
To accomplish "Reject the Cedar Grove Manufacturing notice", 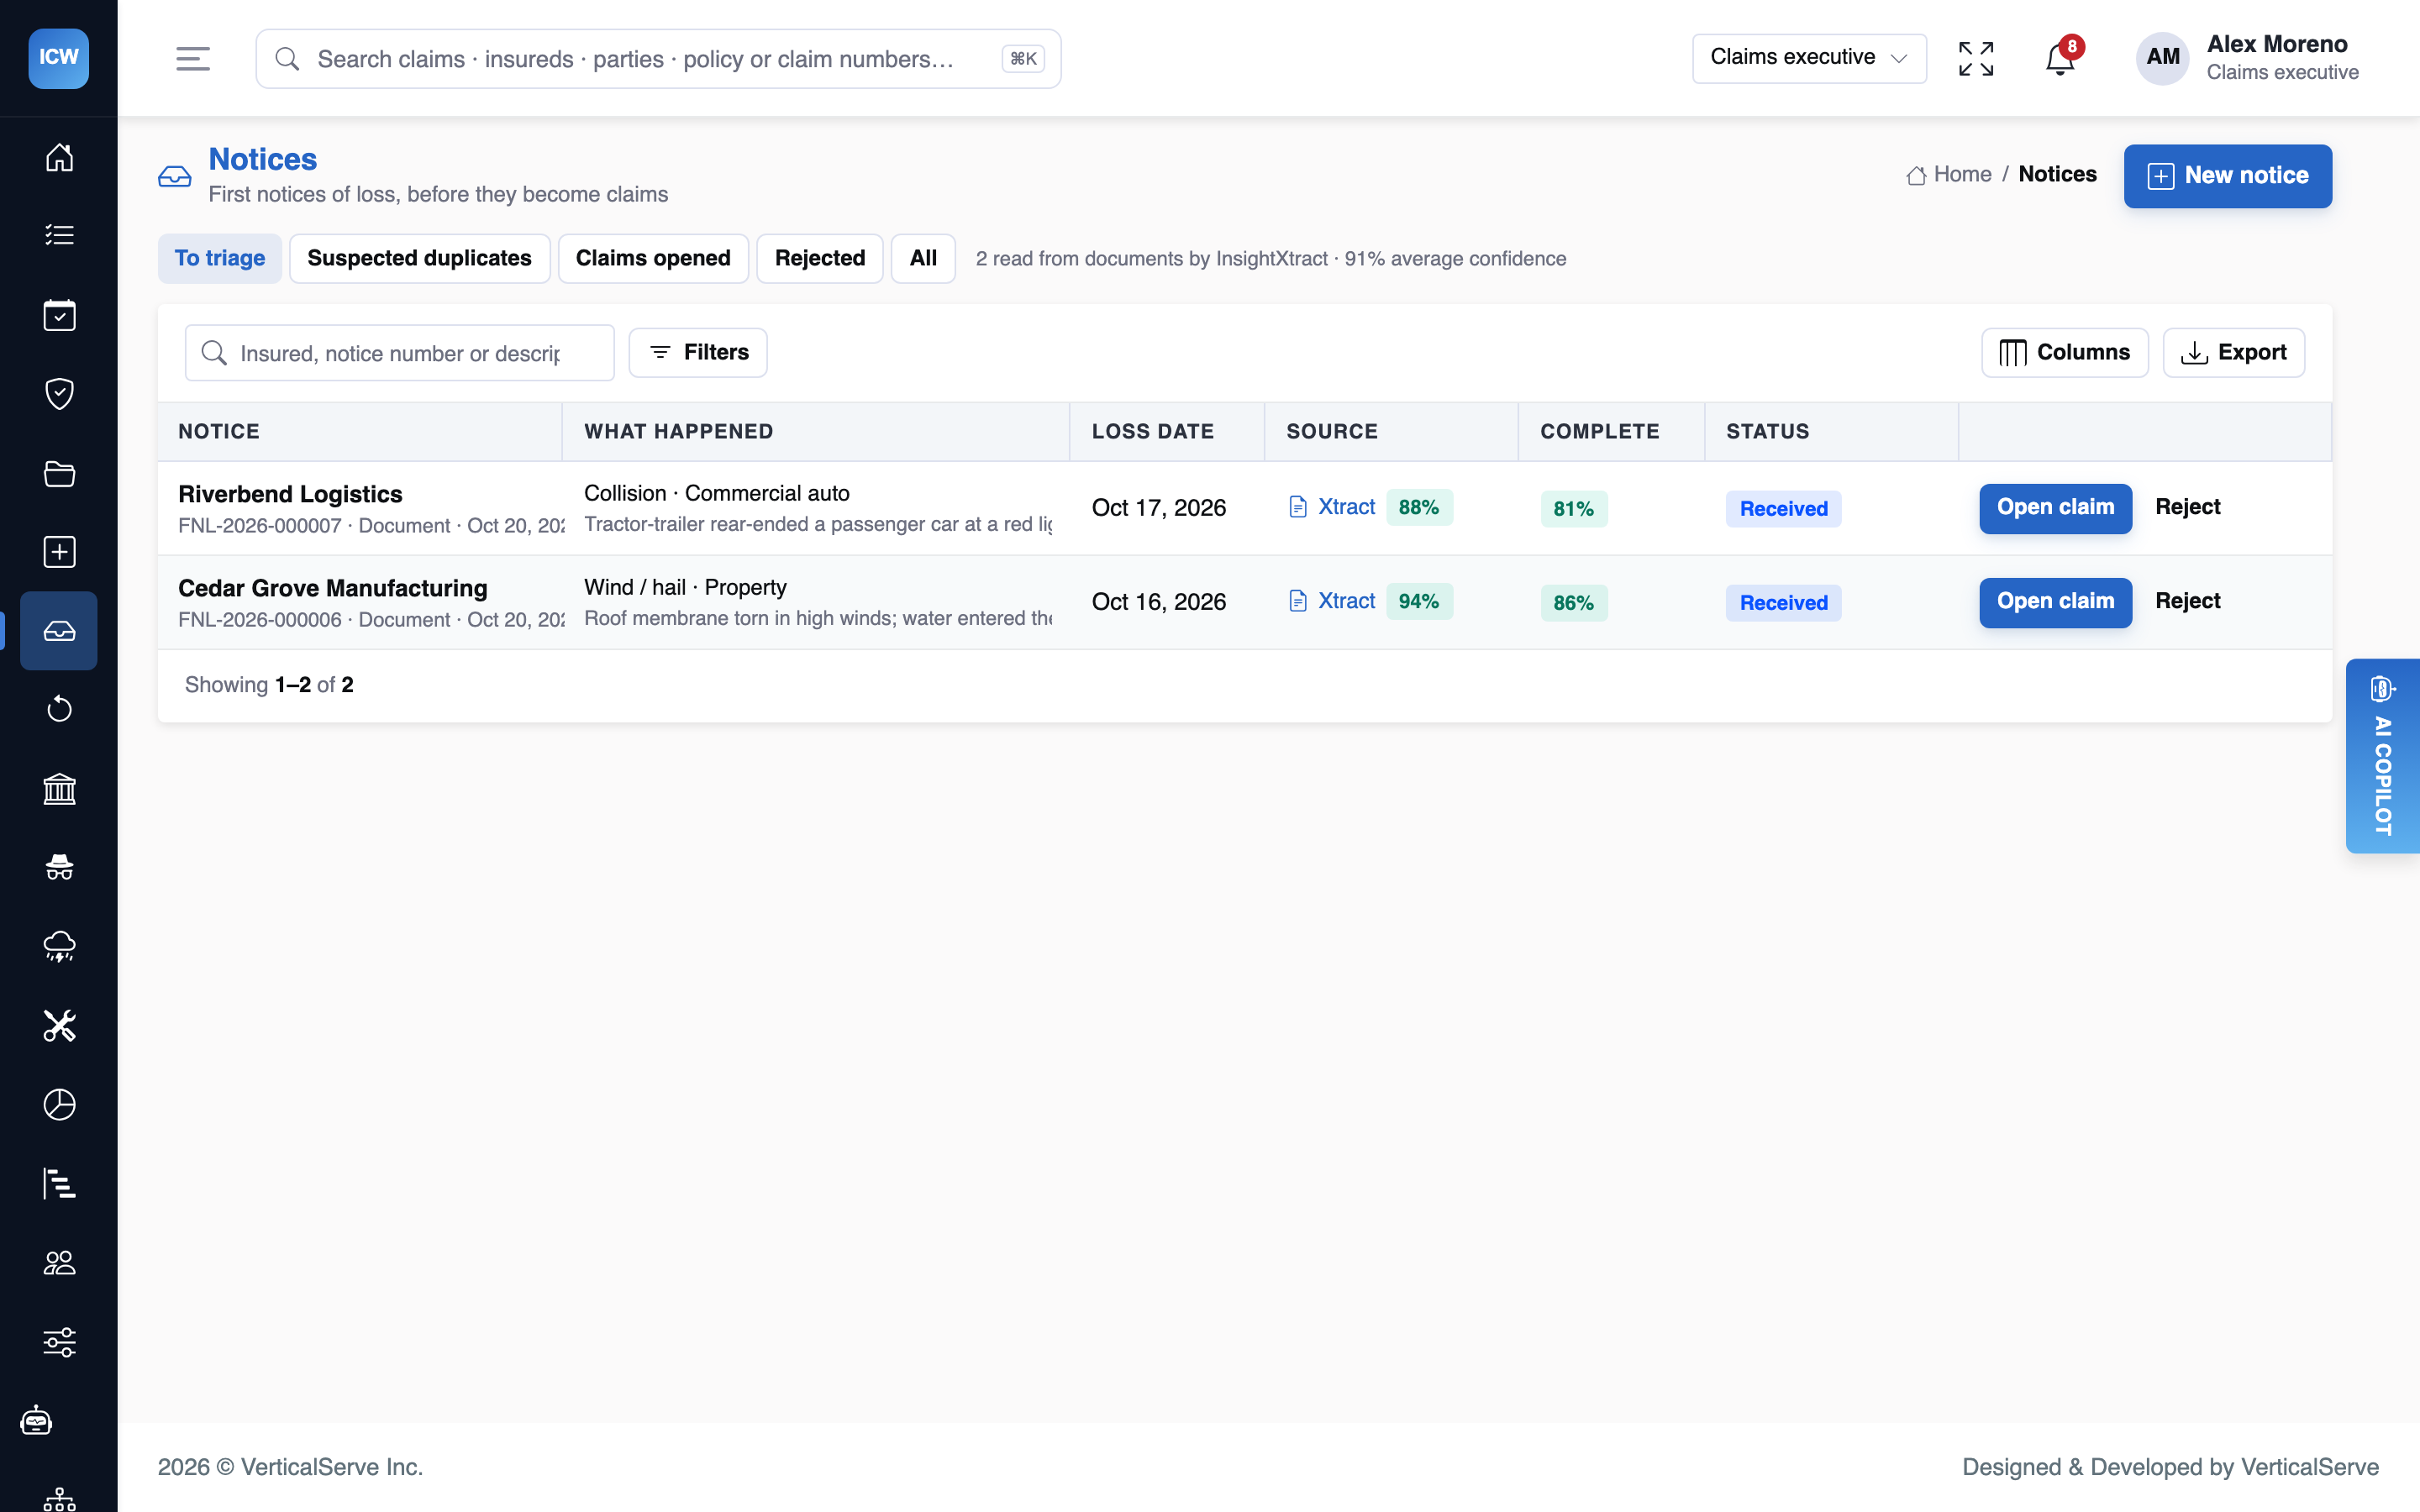I will pos(2187,601).
